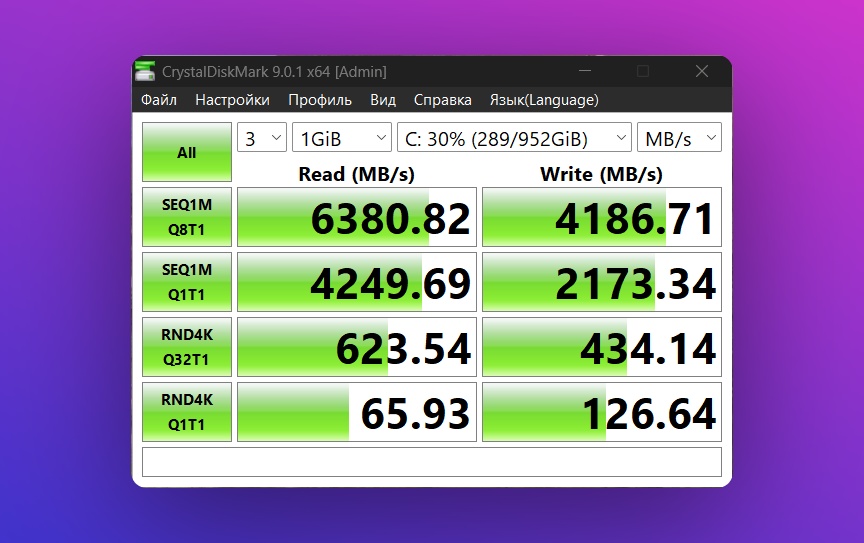Click the Read (MB/s) column header
The image size is (864, 543).
[357, 174]
